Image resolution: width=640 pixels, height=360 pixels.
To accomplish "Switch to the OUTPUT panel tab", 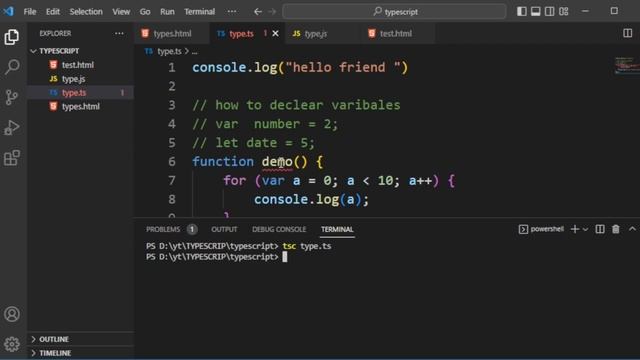I will (224, 229).
